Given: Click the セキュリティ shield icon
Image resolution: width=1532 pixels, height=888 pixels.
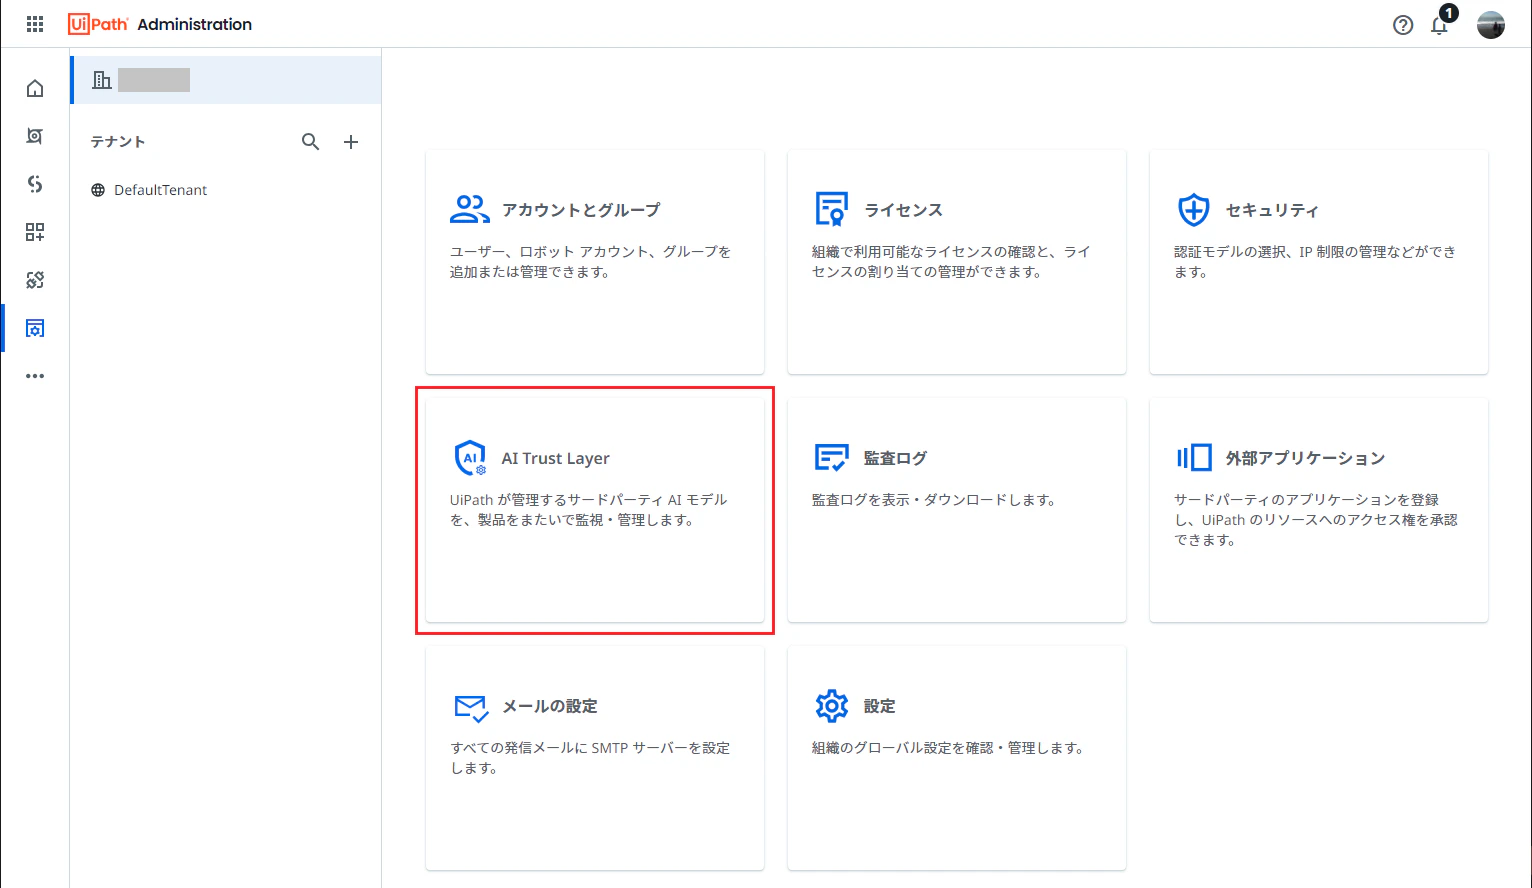Looking at the screenshot, I should click(x=1193, y=210).
